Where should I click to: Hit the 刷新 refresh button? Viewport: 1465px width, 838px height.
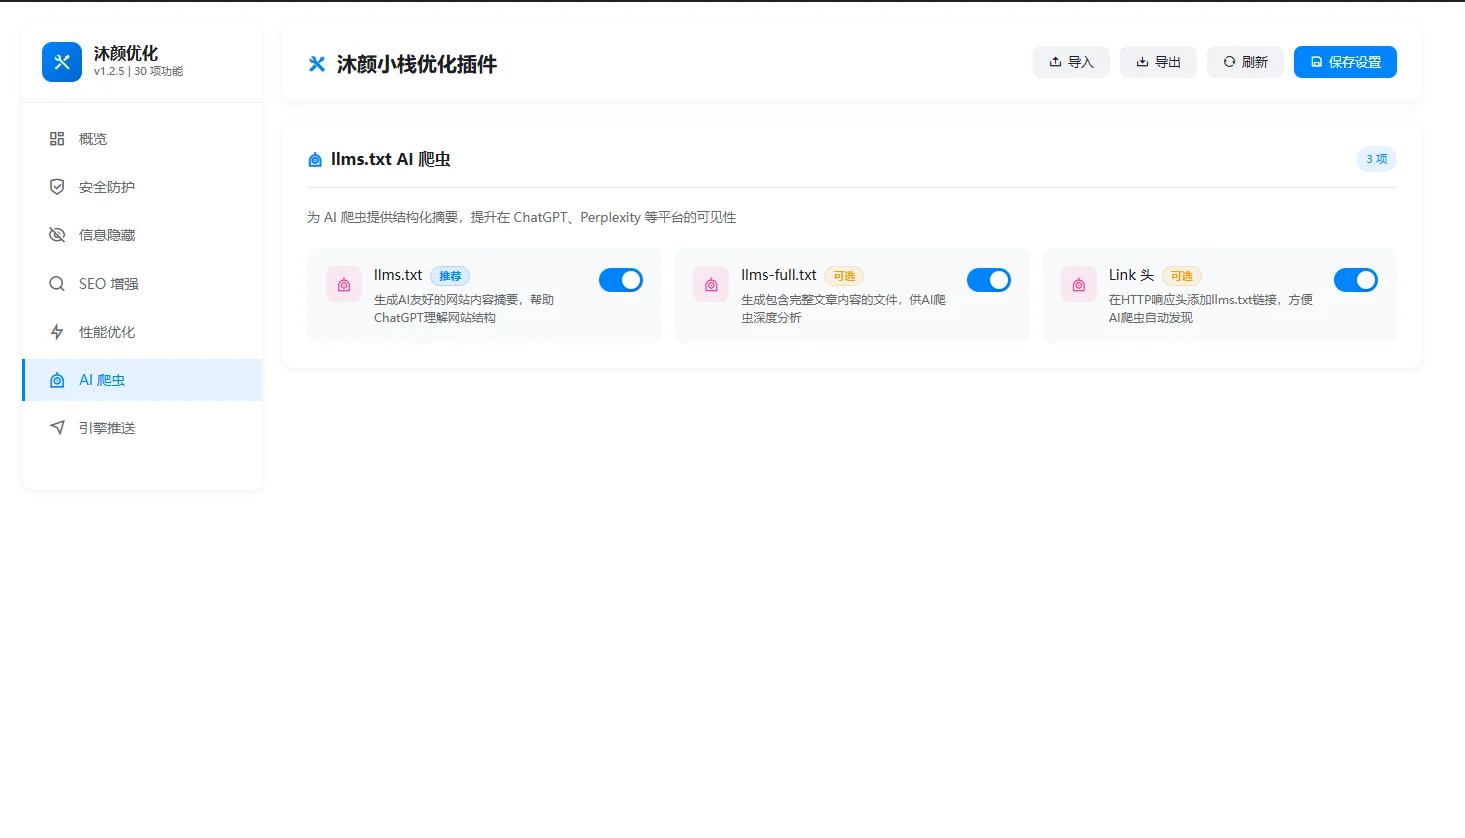1245,62
